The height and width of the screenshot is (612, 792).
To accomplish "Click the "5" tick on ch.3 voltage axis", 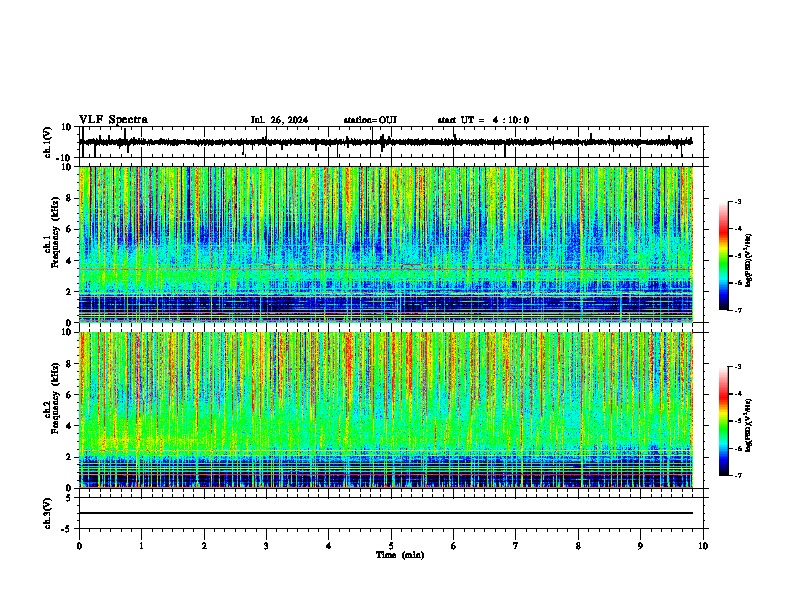I will pos(69,498).
